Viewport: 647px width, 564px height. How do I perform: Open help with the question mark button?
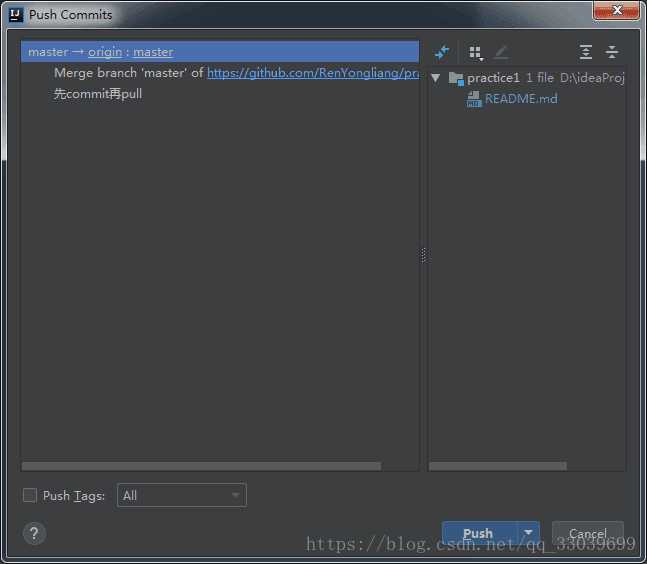tap(34, 533)
